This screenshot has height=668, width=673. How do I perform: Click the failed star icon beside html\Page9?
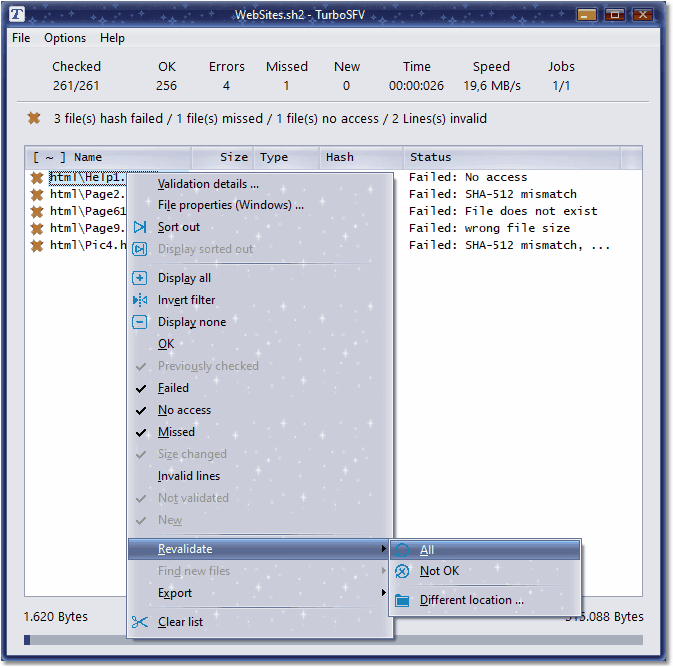[37, 228]
